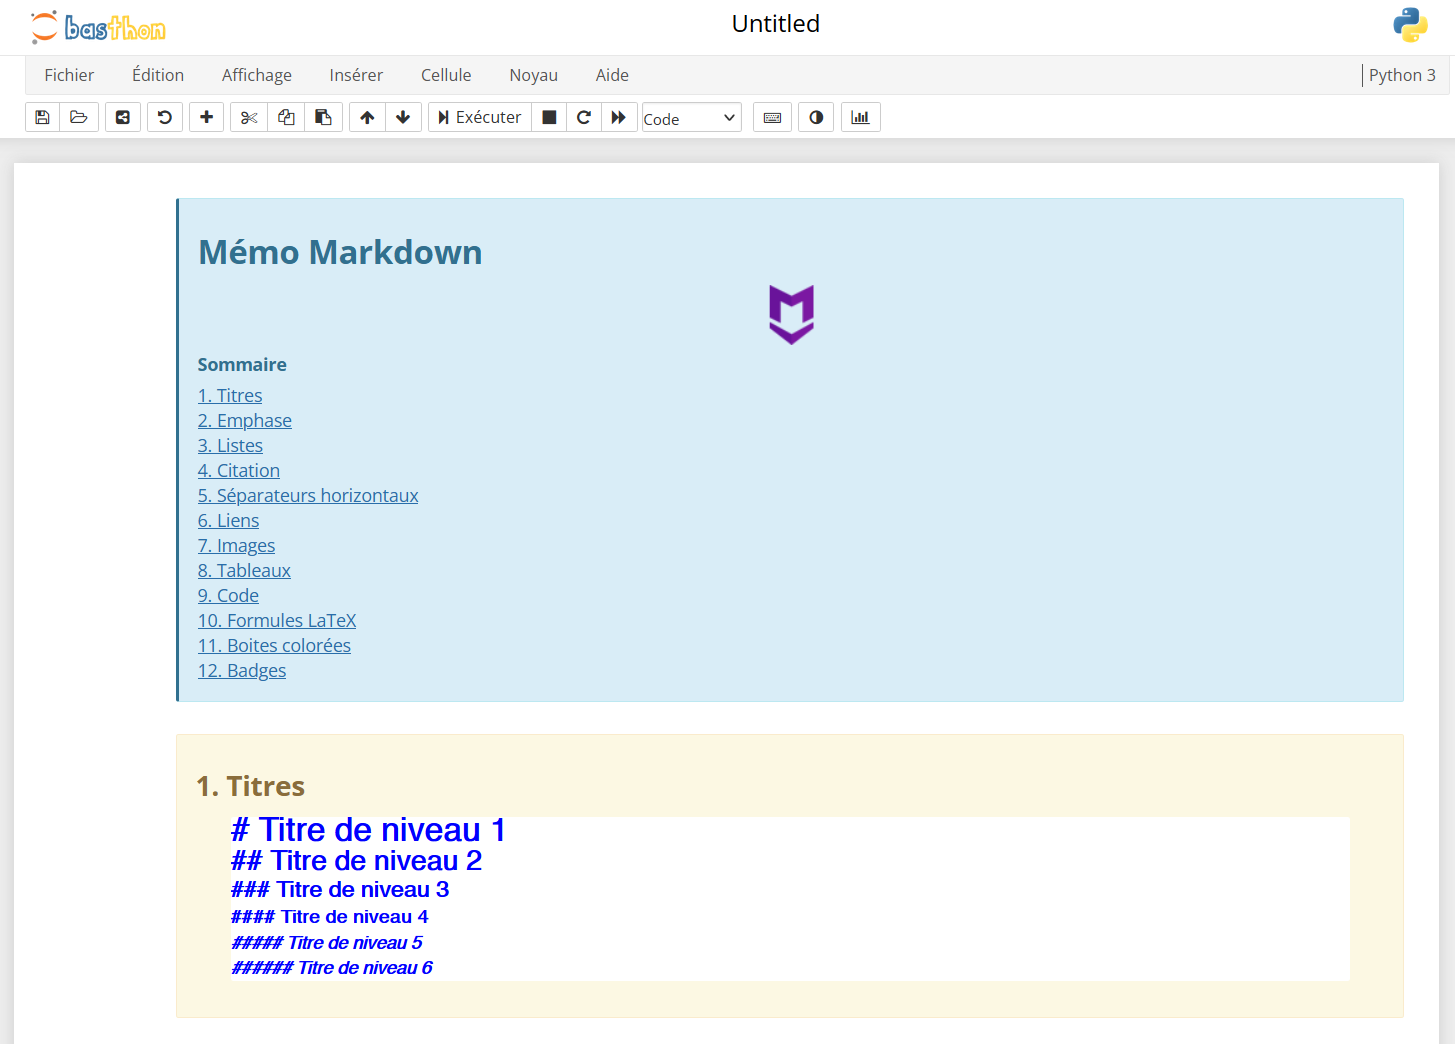Toggle dark mode contrast icon
The image size is (1455, 1044).
(816, 117)
